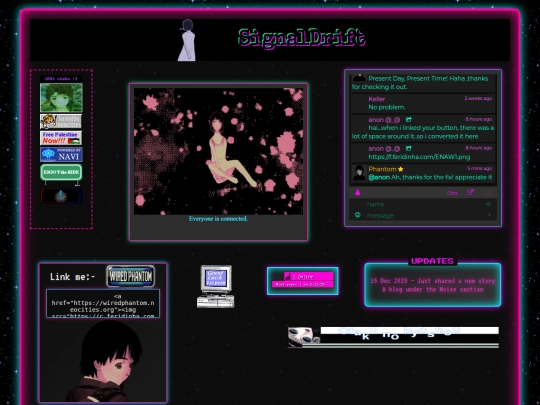Click the '100% chaka' label above badges
The width and height of the screenshot is (540, 405).
(x=61, y=79)
